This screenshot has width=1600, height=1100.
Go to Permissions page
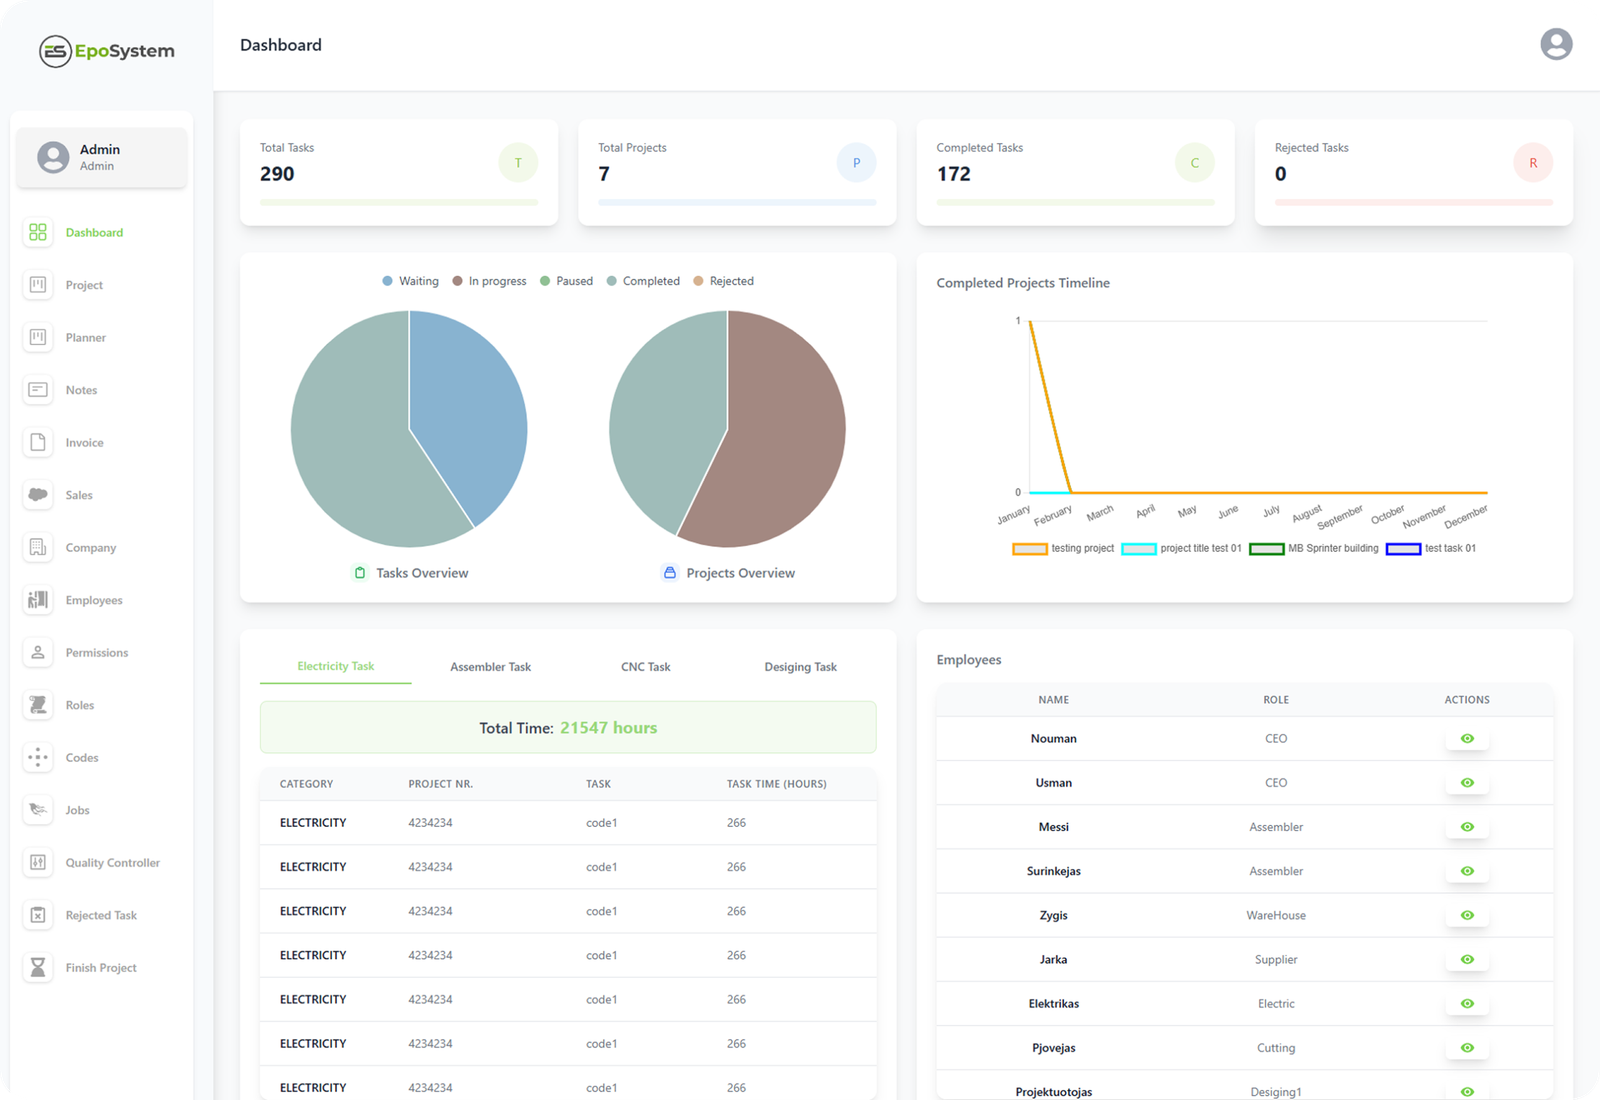click(x=97, y=653)
